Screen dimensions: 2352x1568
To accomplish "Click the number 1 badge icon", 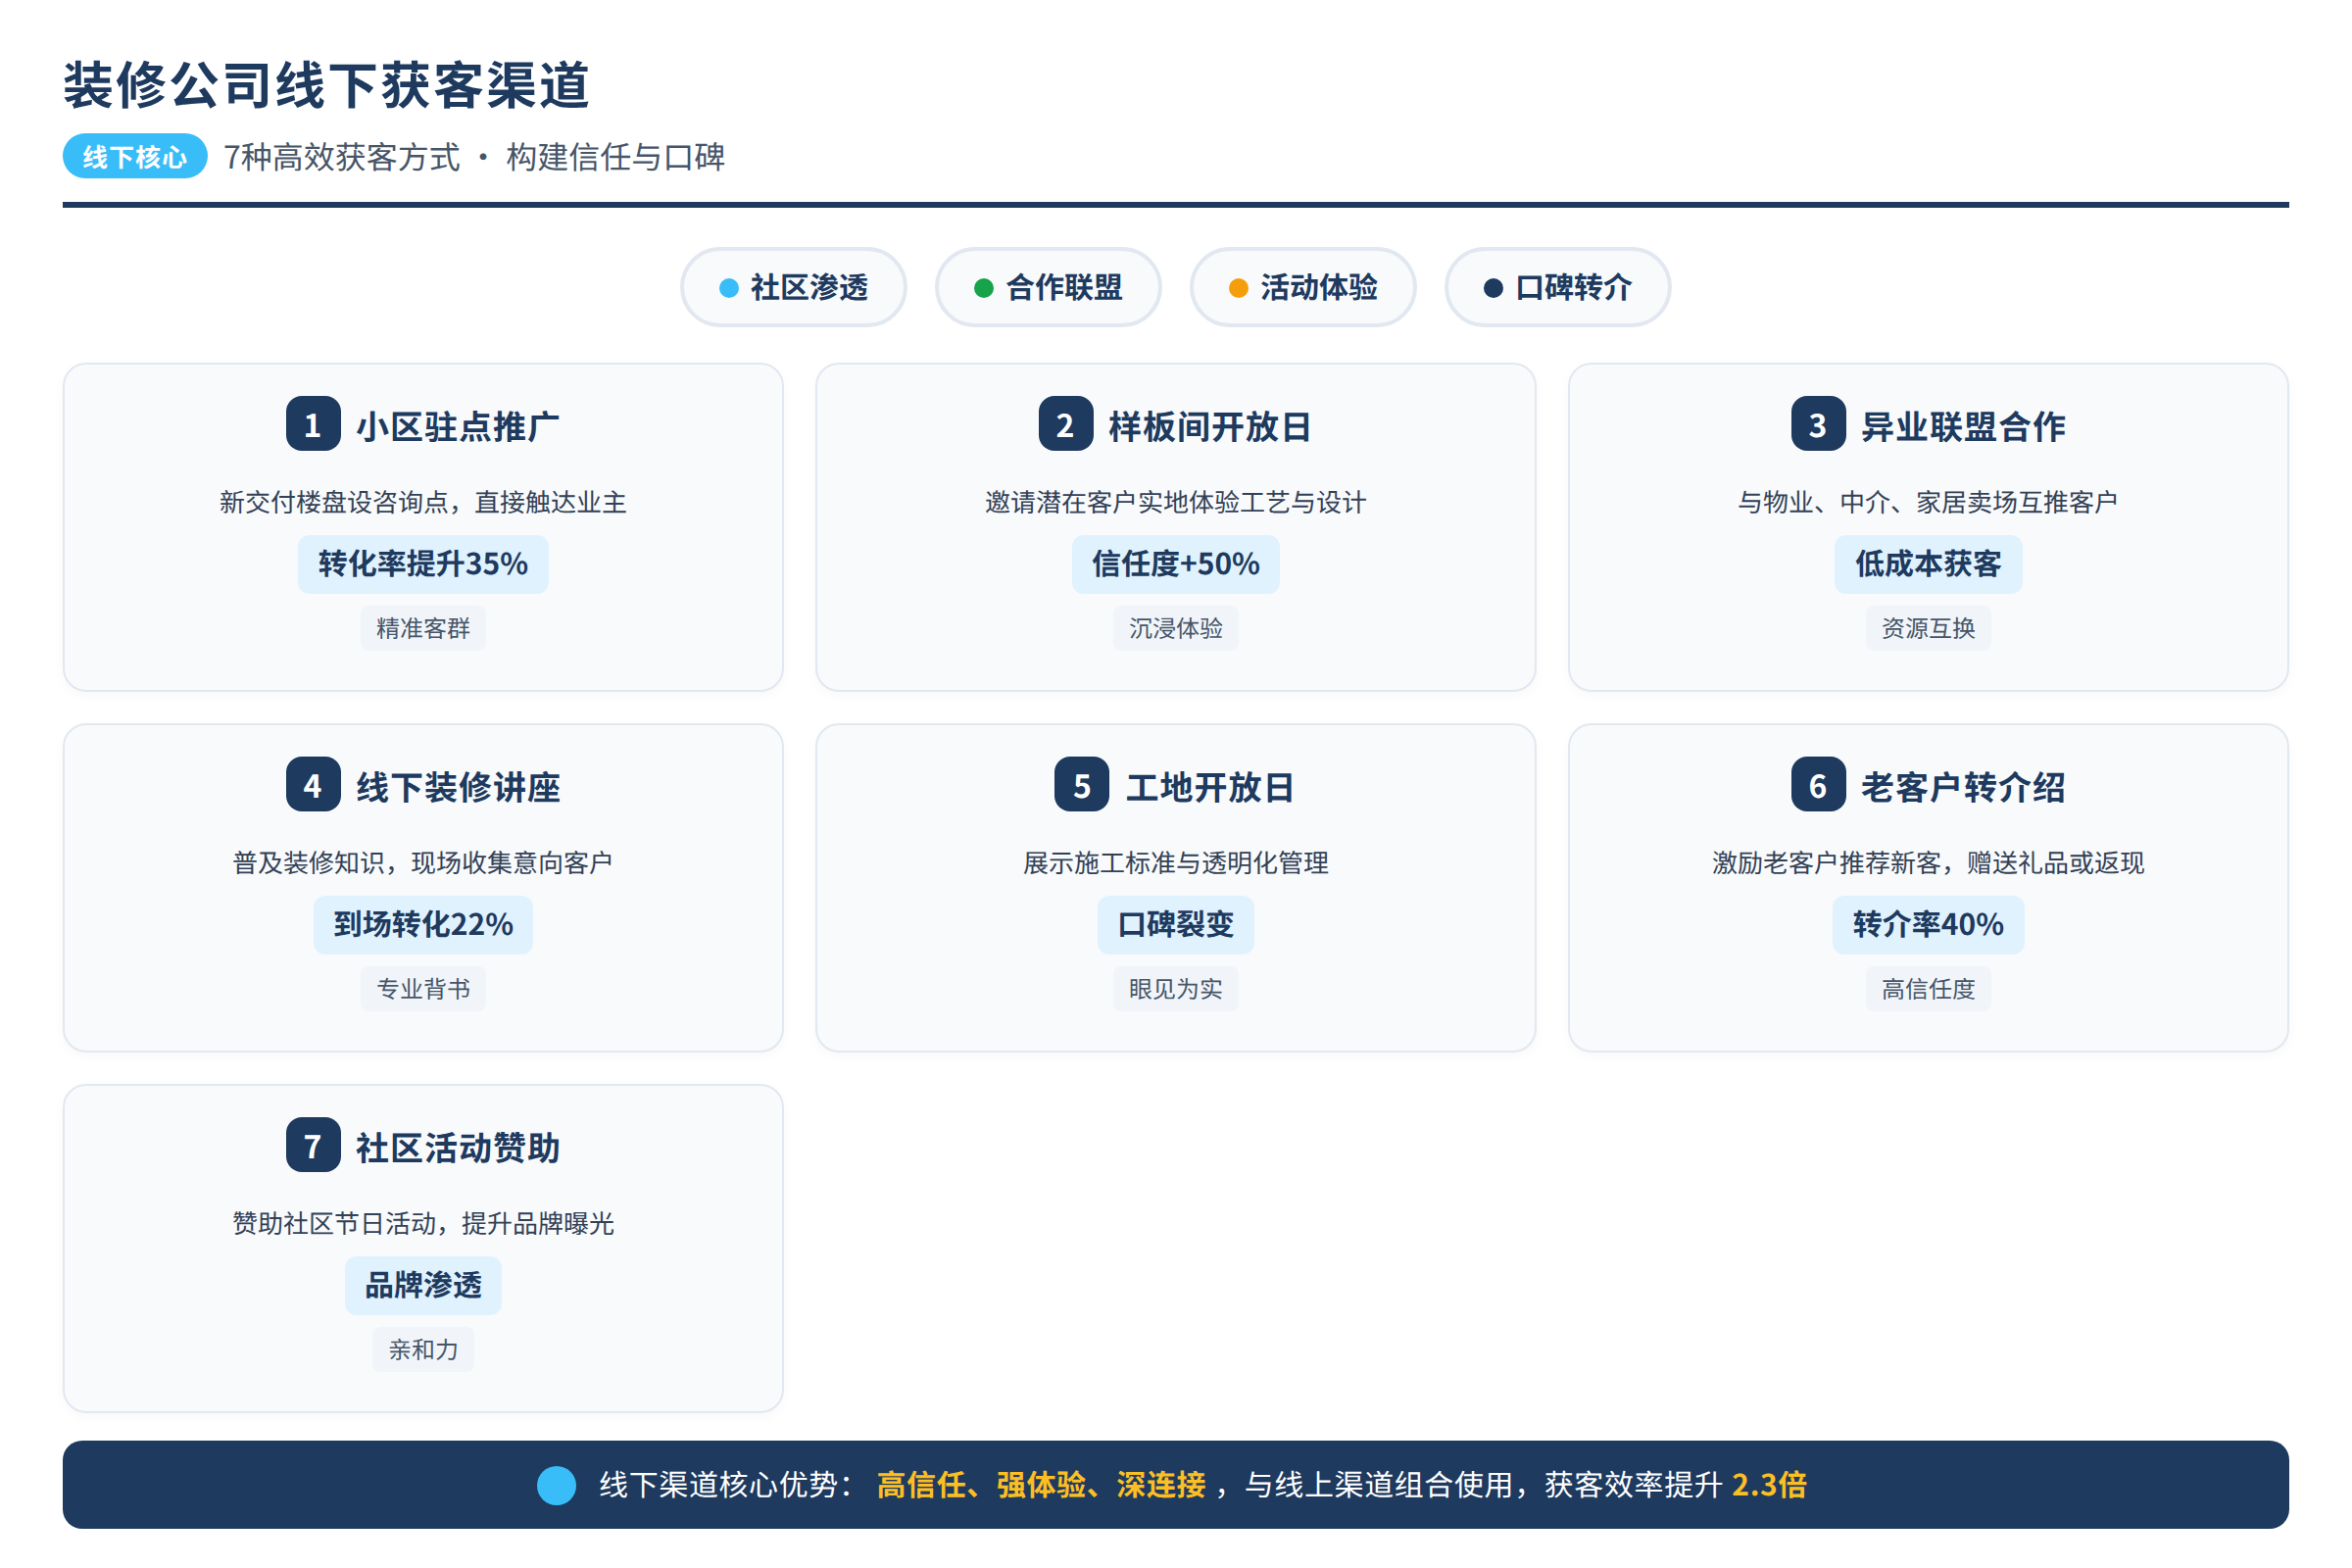I will click(313, 425).
